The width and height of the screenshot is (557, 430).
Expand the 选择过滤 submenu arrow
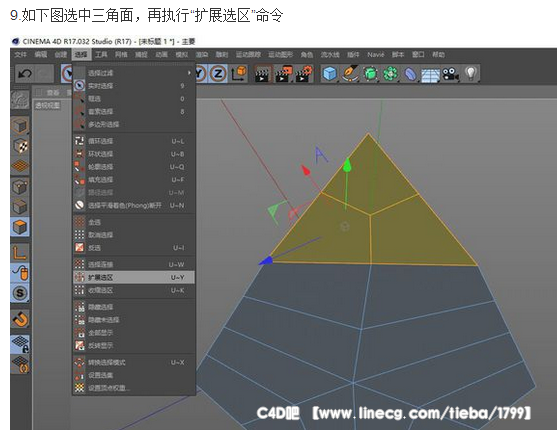coord(189,72)
